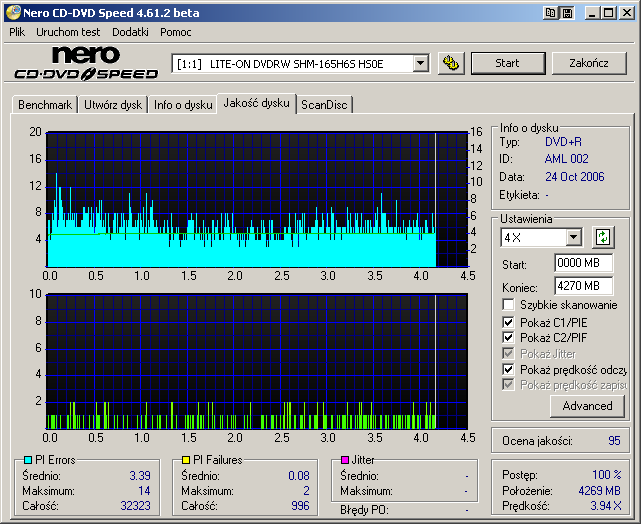Open the Dodatki menu
Image resolution: width=641 pixels, height=524 pixels.
[x=130, y=32]
